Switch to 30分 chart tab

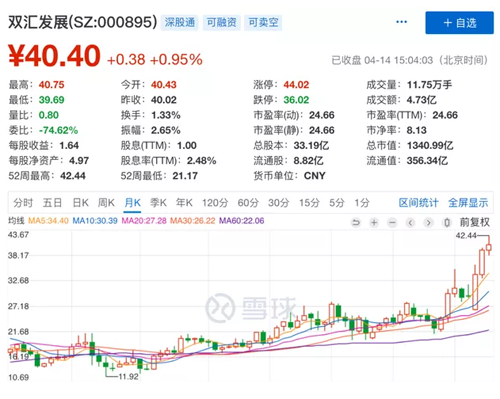pos(279,203)
